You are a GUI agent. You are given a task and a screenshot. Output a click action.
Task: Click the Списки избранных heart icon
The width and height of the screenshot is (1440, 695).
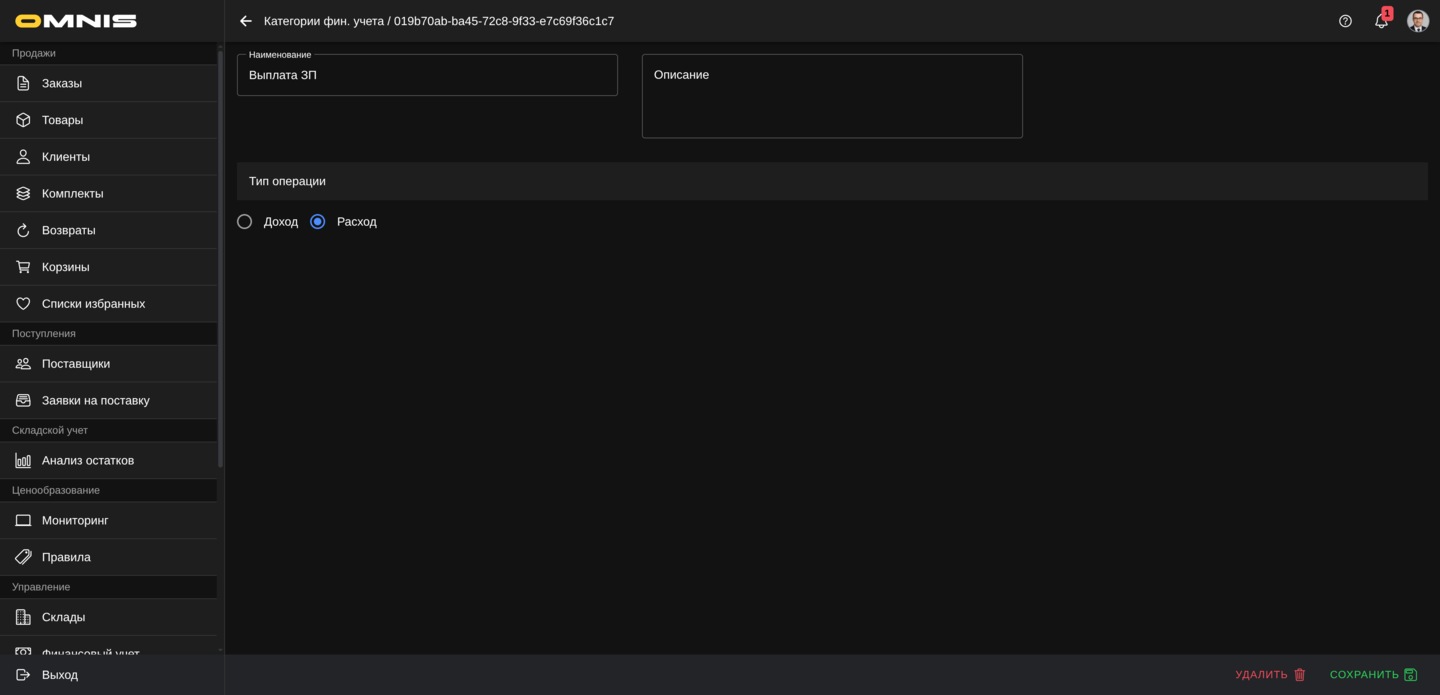(x=23, y=304)
